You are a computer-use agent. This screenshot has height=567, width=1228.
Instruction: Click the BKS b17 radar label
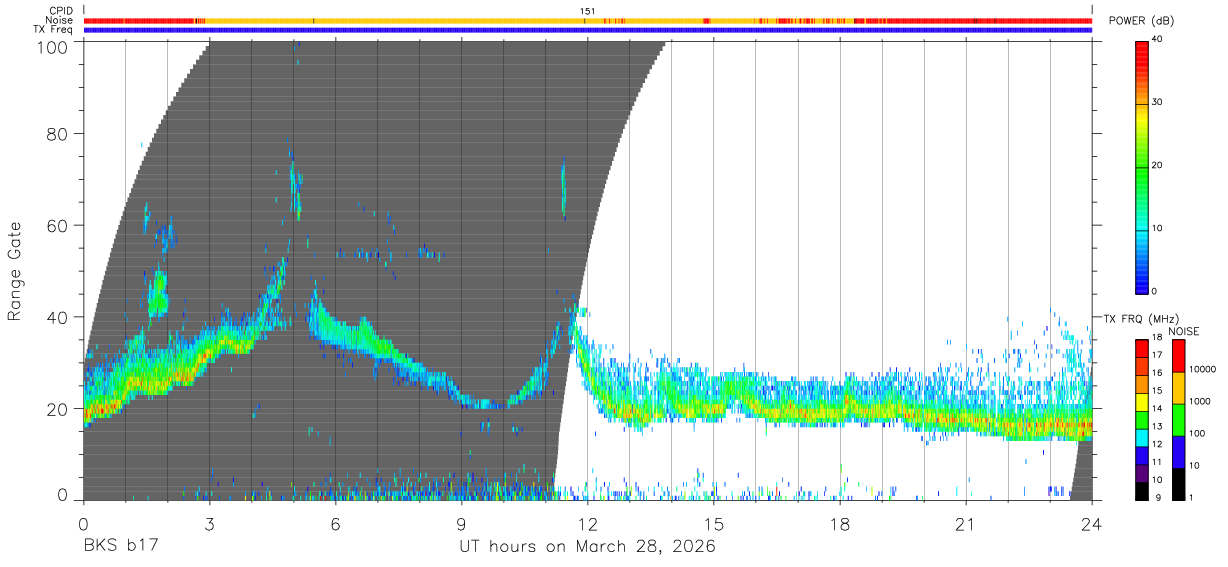click(120, 547)
